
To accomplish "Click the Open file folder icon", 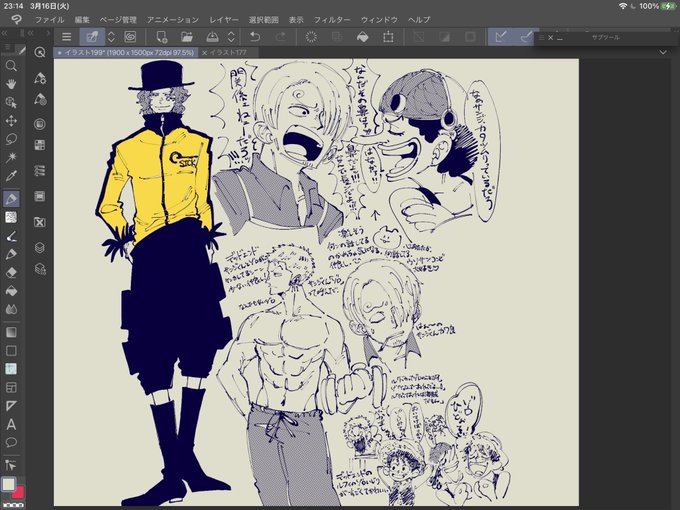I will click(x=187, y=37).
